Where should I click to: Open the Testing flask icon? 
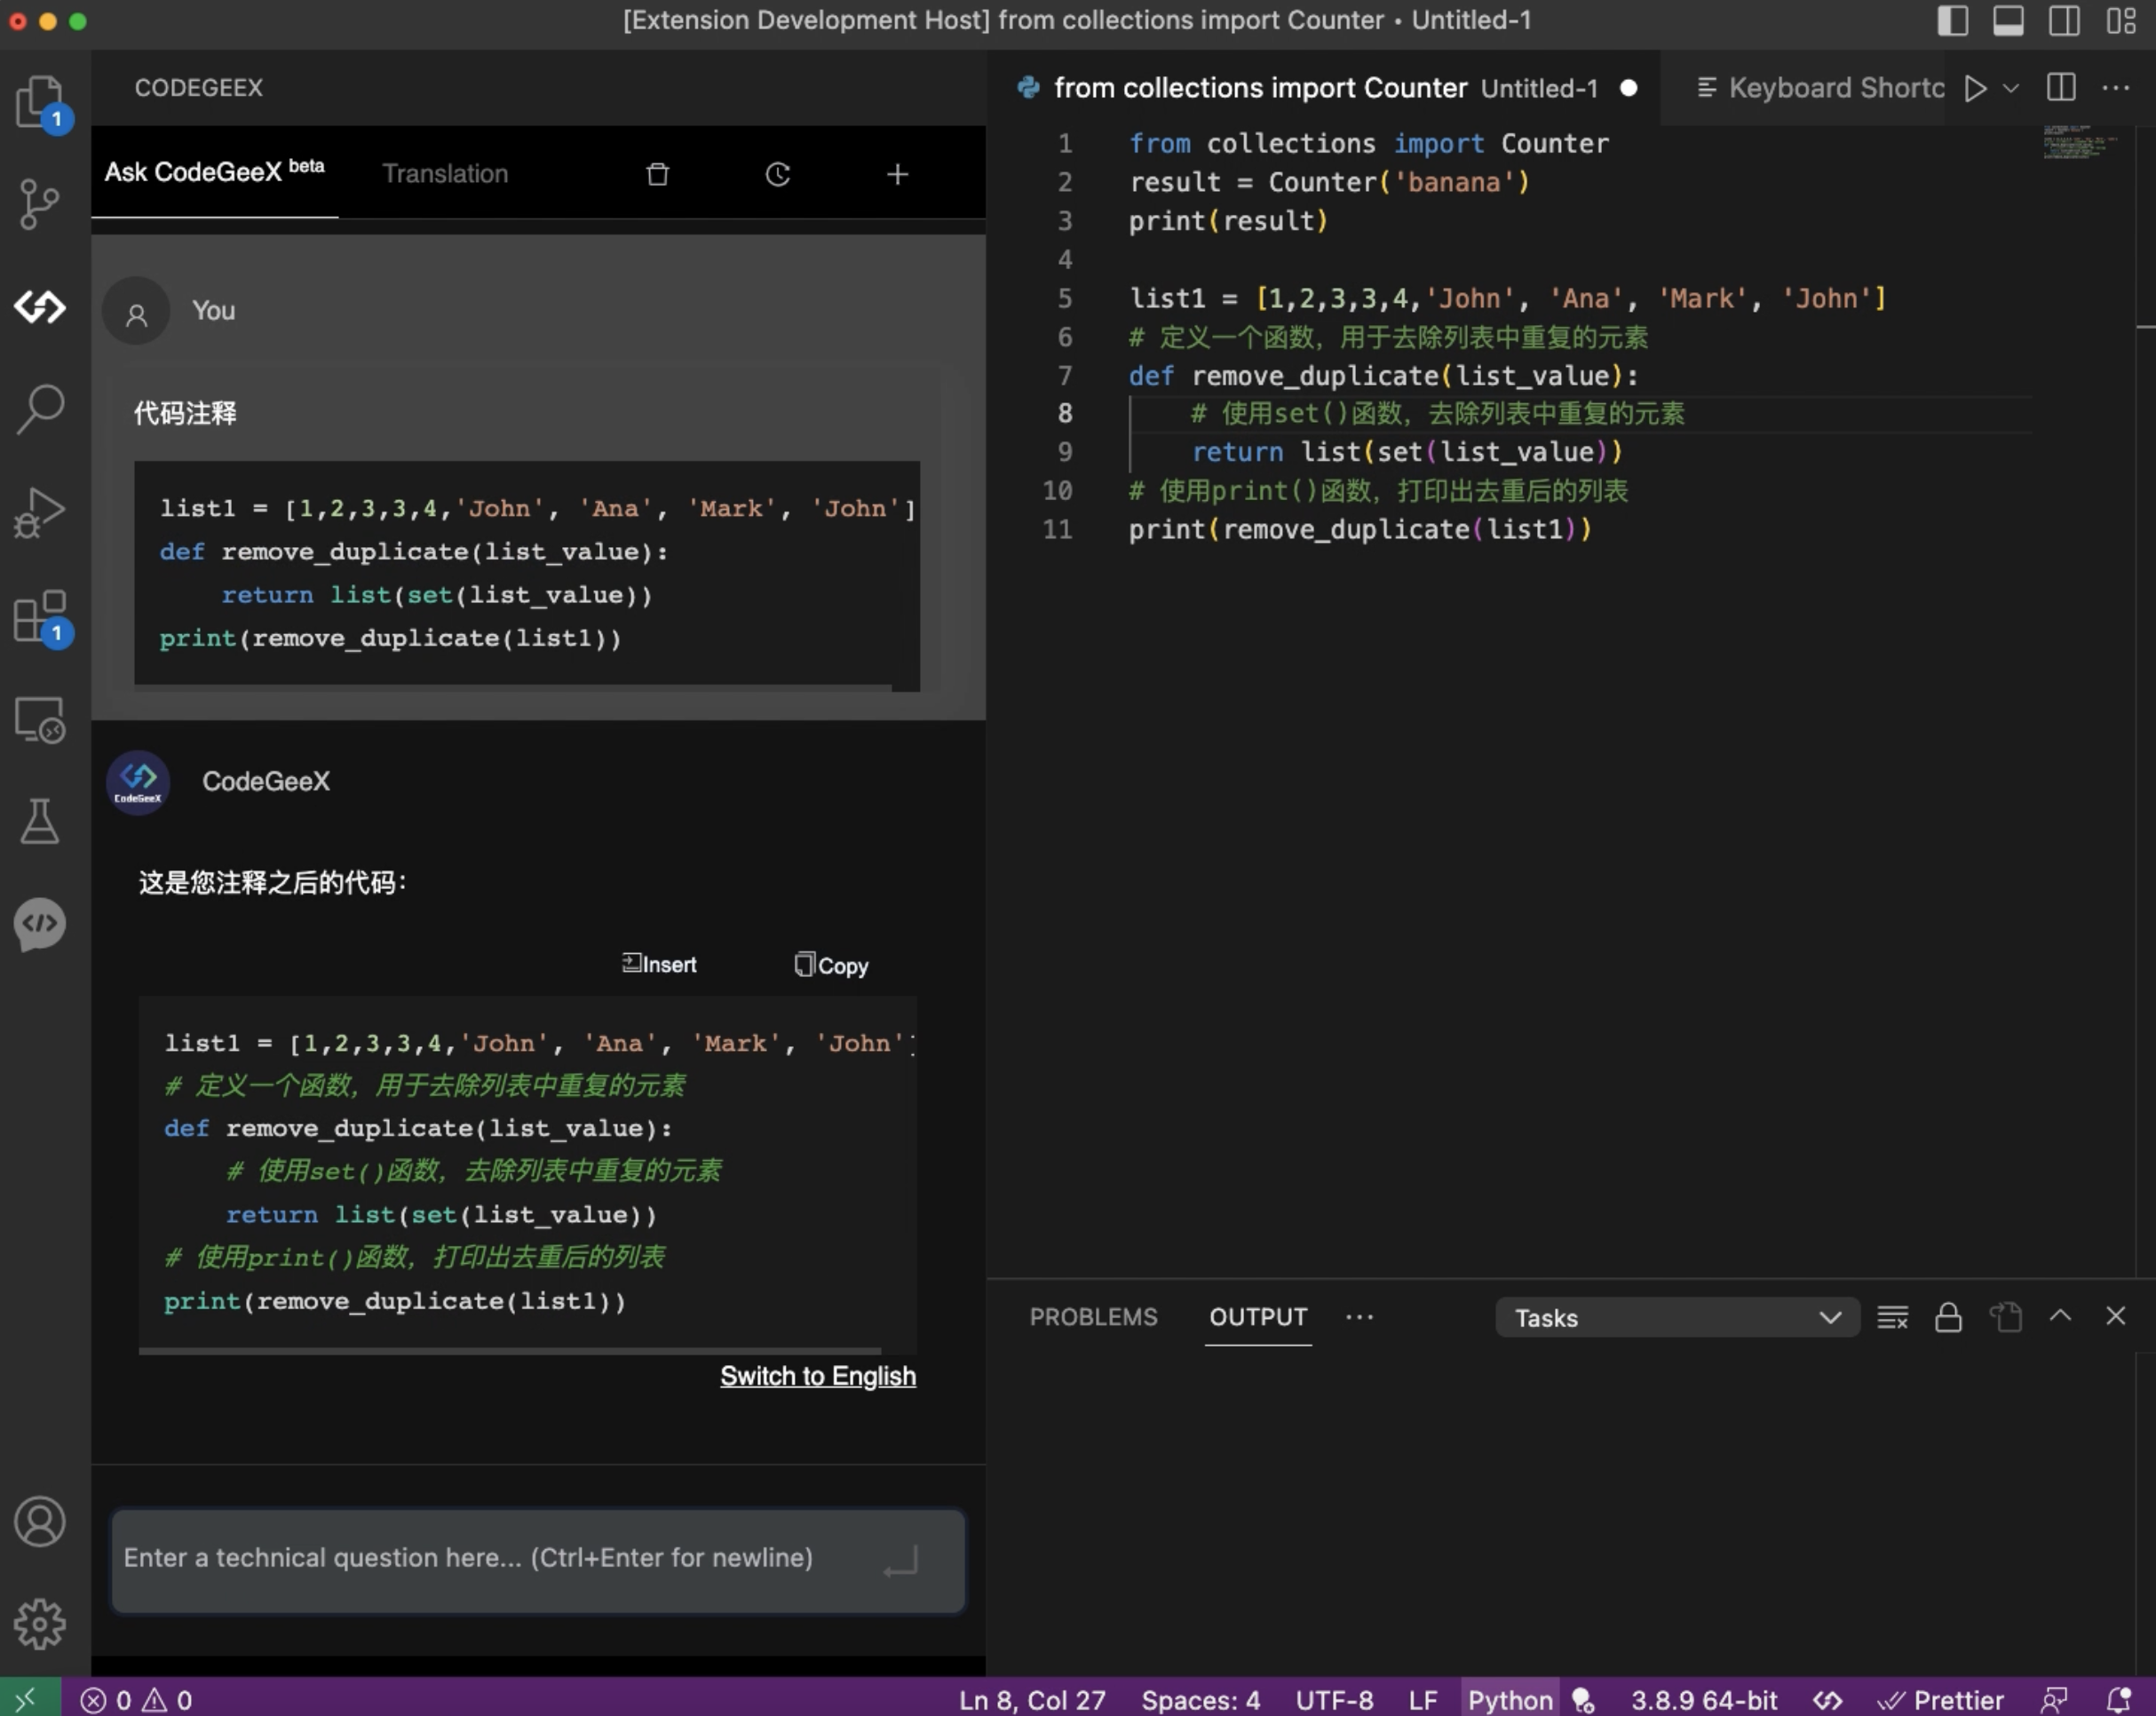(x=40, y=820)
